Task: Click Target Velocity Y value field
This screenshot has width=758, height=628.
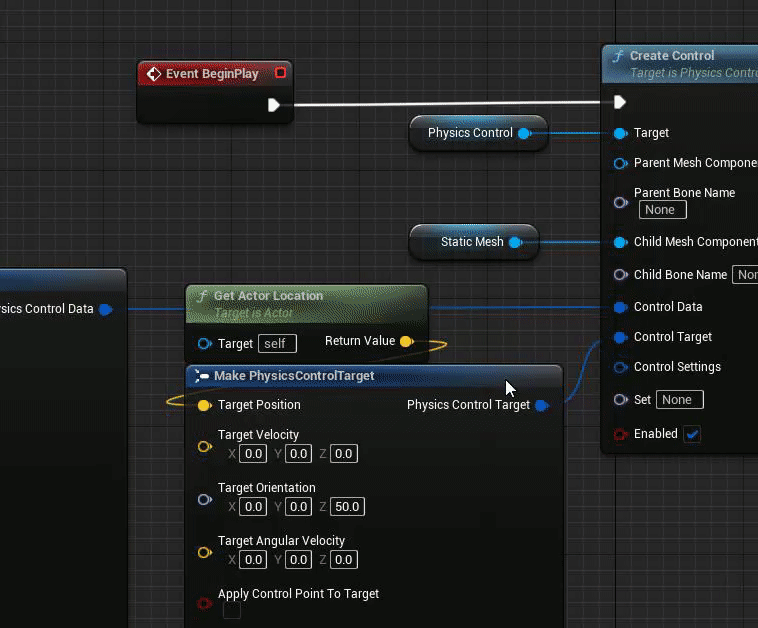Action: pyautogui.click(x=298, y=454)
